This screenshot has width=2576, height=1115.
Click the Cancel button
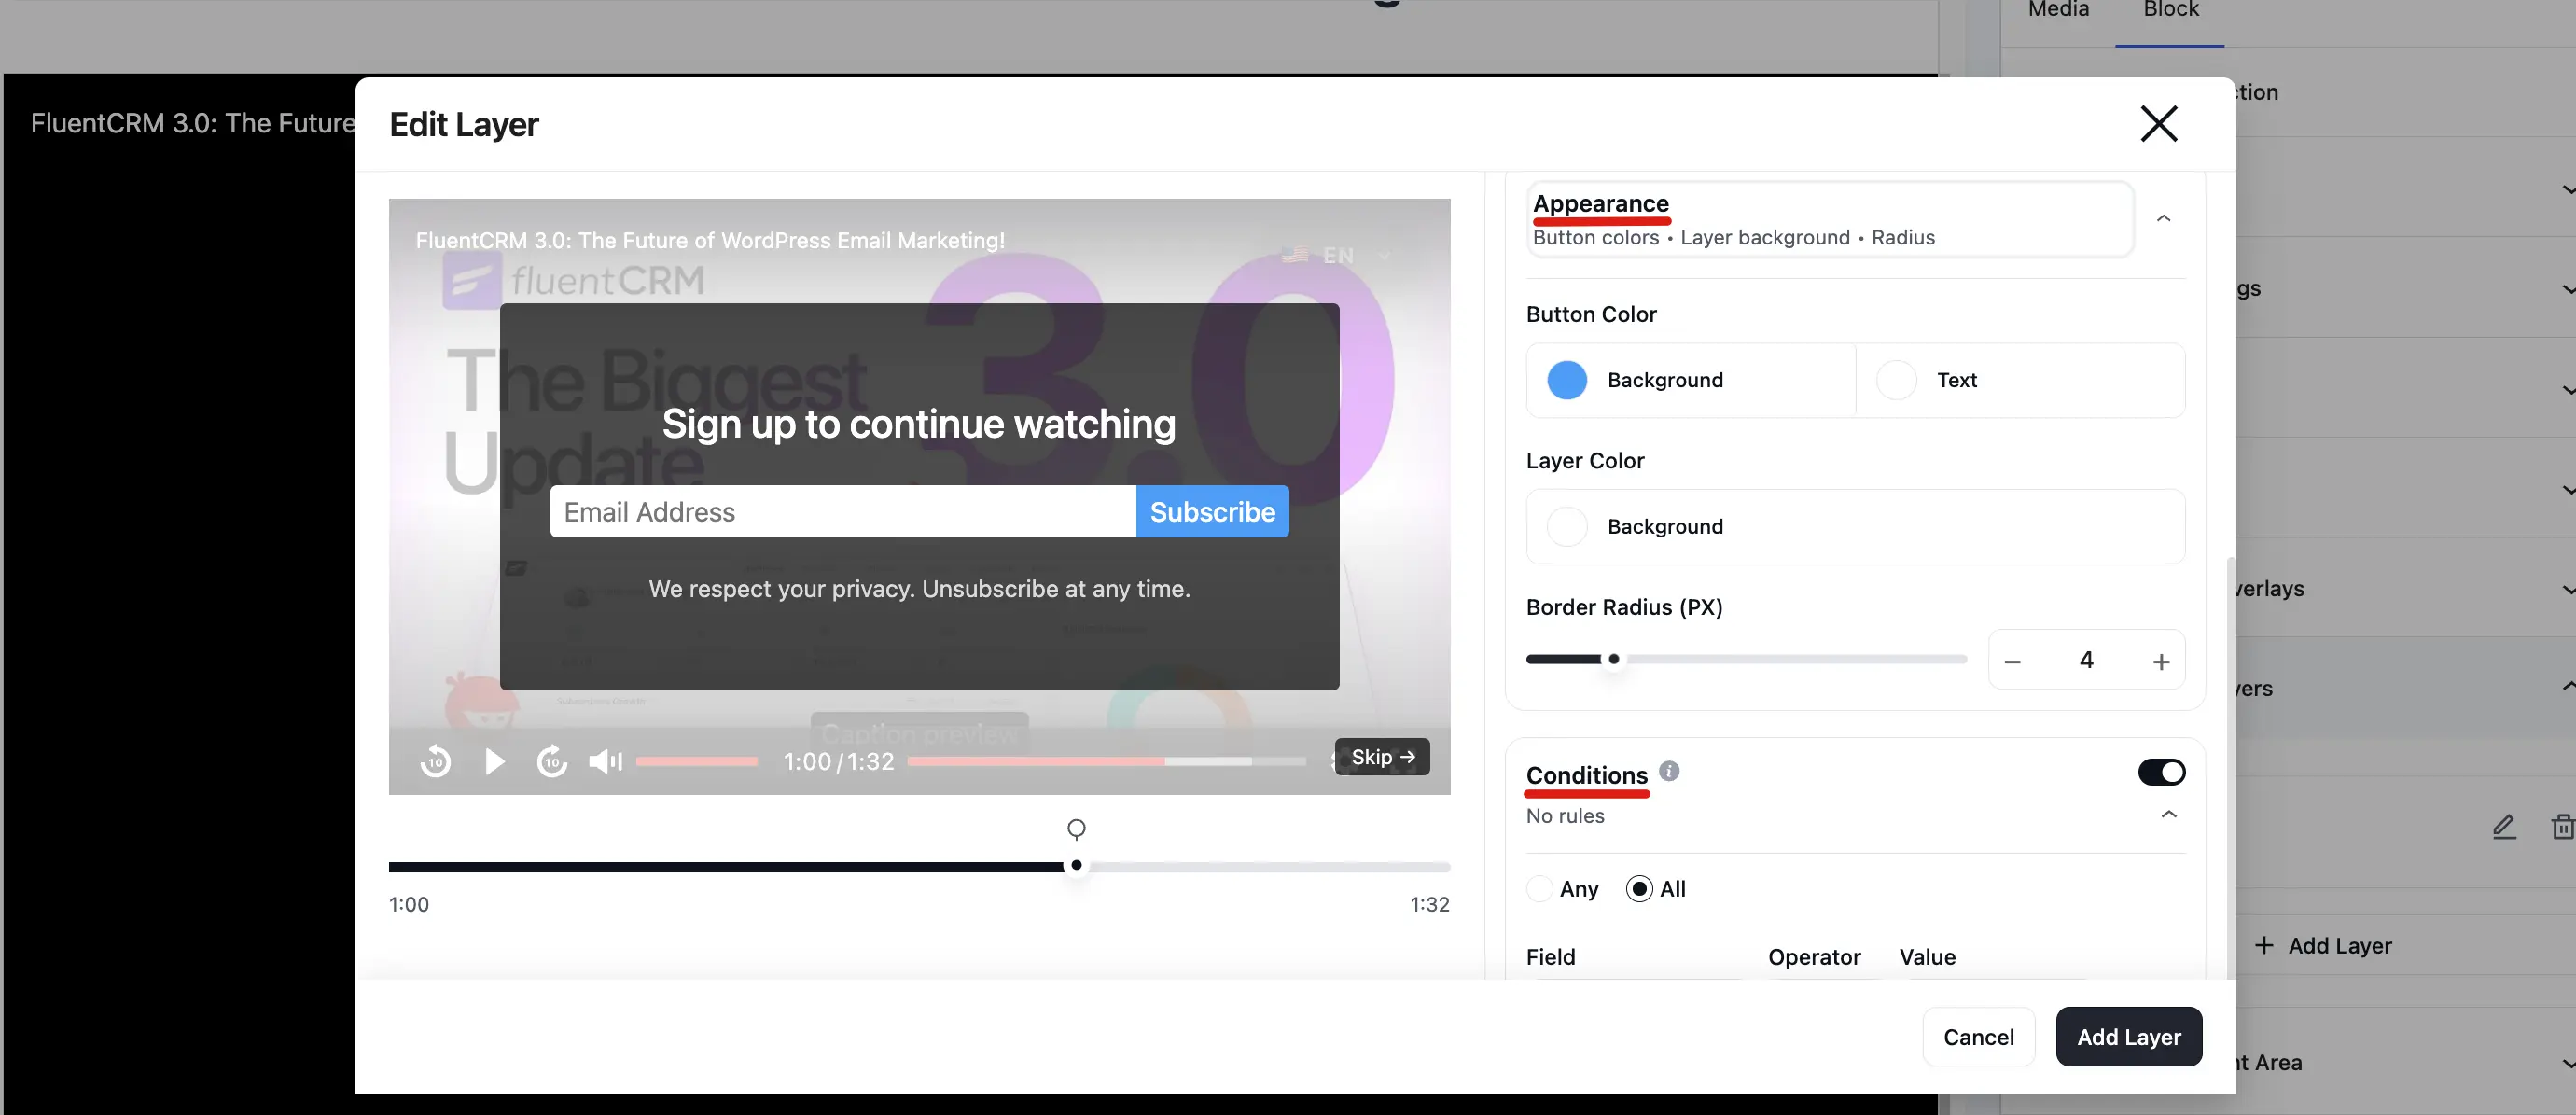click(1978, 1037)
